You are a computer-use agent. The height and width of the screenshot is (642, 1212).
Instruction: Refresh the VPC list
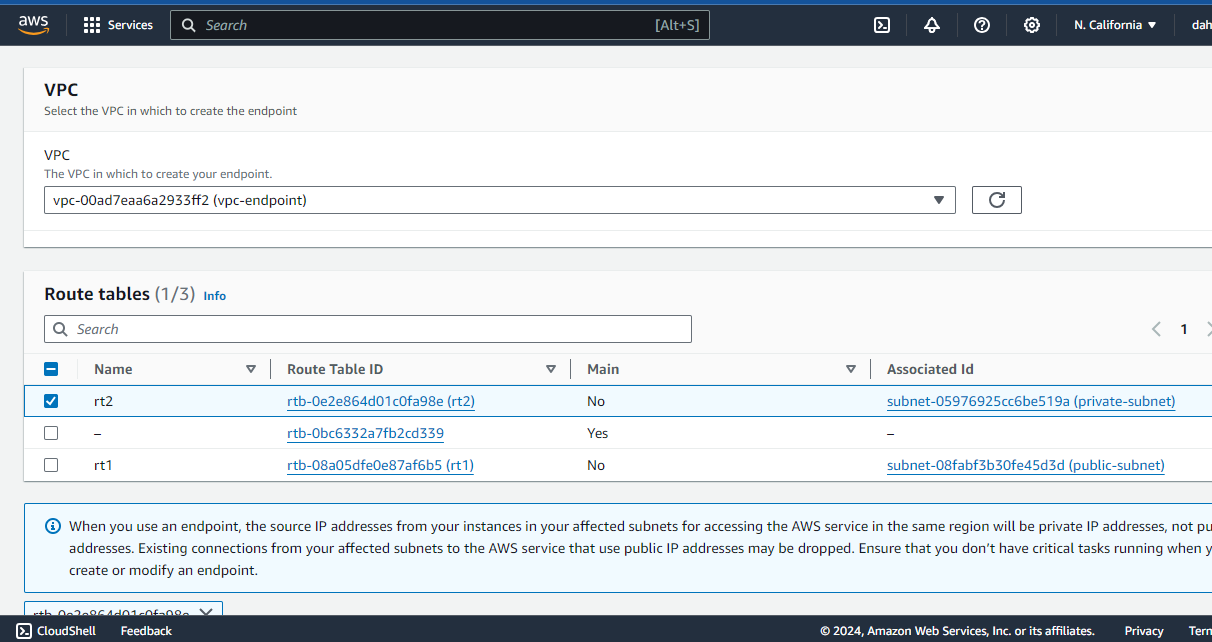[997, 200]
